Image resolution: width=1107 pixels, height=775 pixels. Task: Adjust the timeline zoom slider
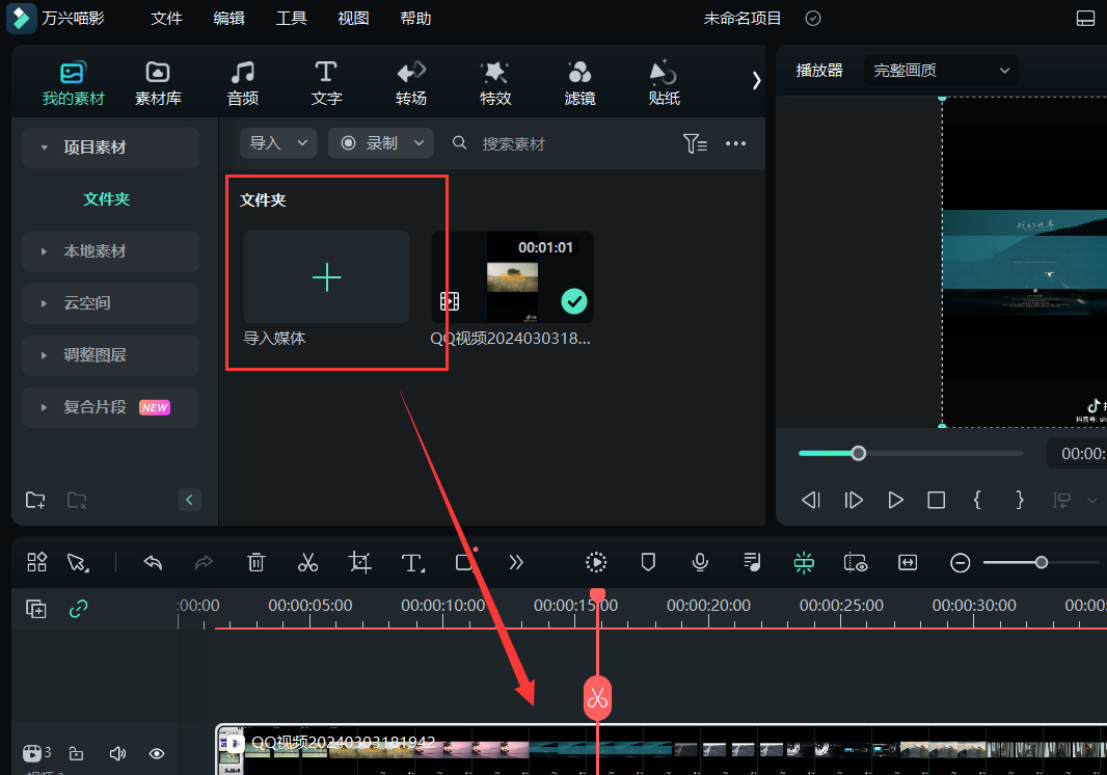pos(1041,563)
